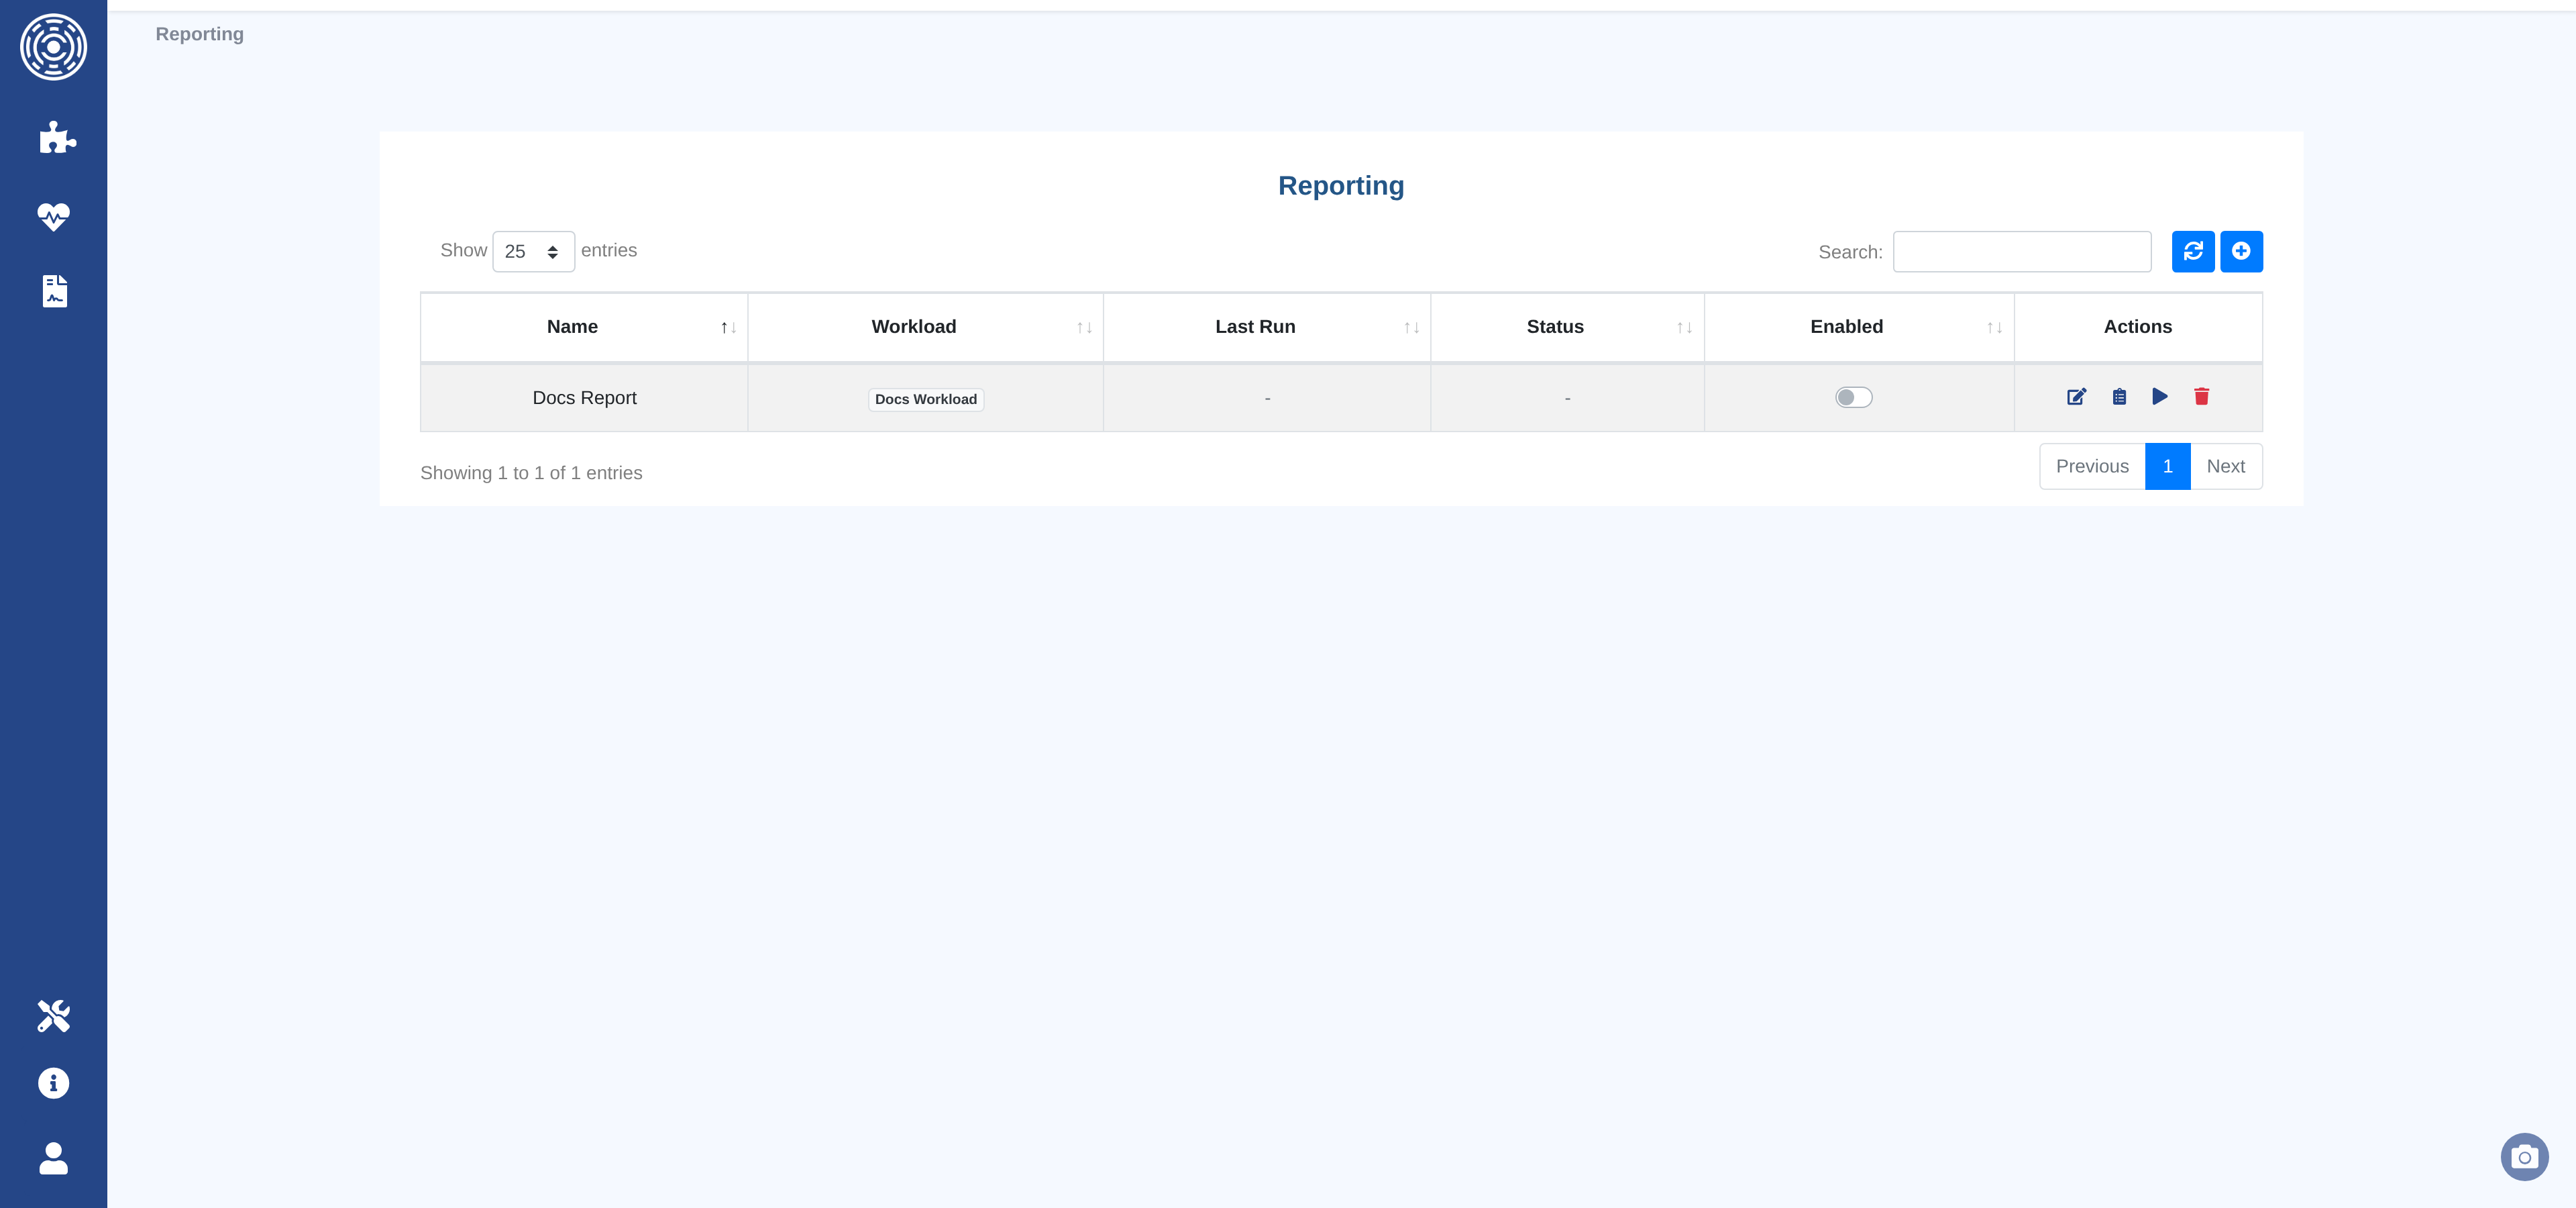
Task: Sort table by Enabled column
Action: [1859, 327]
